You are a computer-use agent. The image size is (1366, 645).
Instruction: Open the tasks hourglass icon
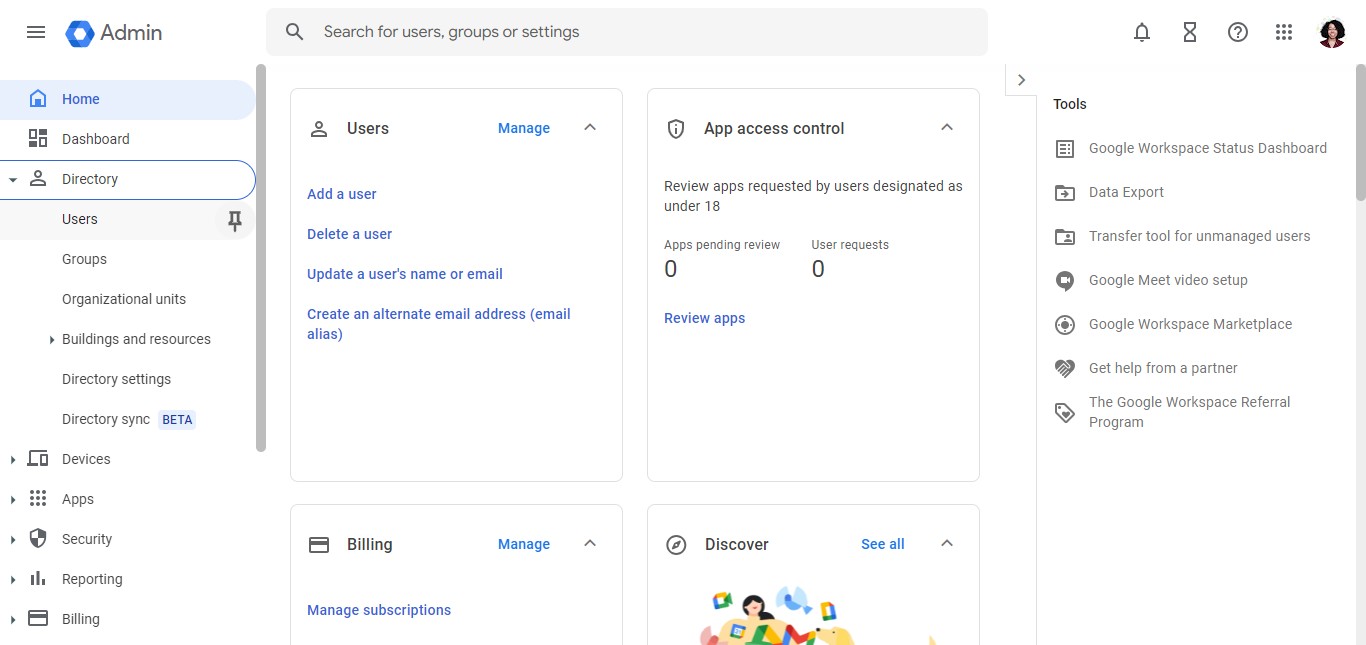pyautogui.click(x=1190, y=32)
